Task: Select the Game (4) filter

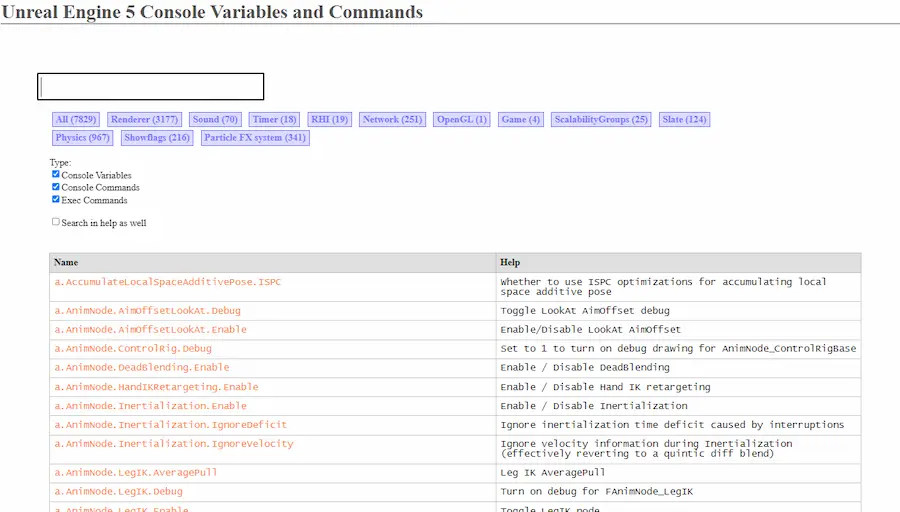Action: coord(521,119)
